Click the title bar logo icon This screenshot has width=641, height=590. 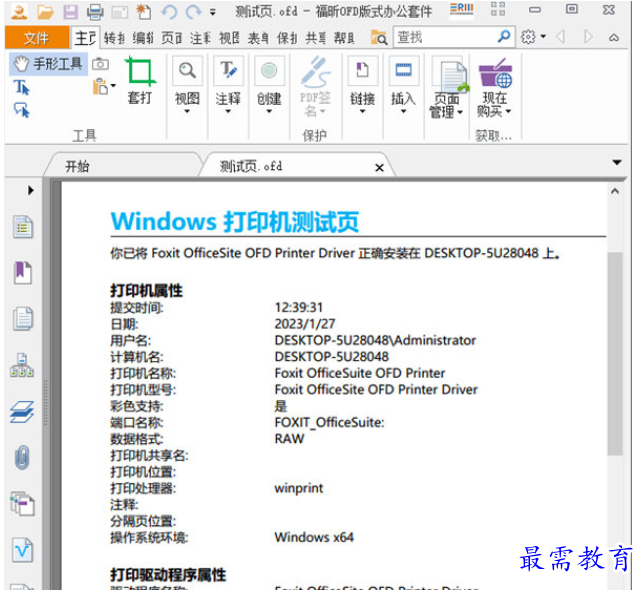click(462, 10)
